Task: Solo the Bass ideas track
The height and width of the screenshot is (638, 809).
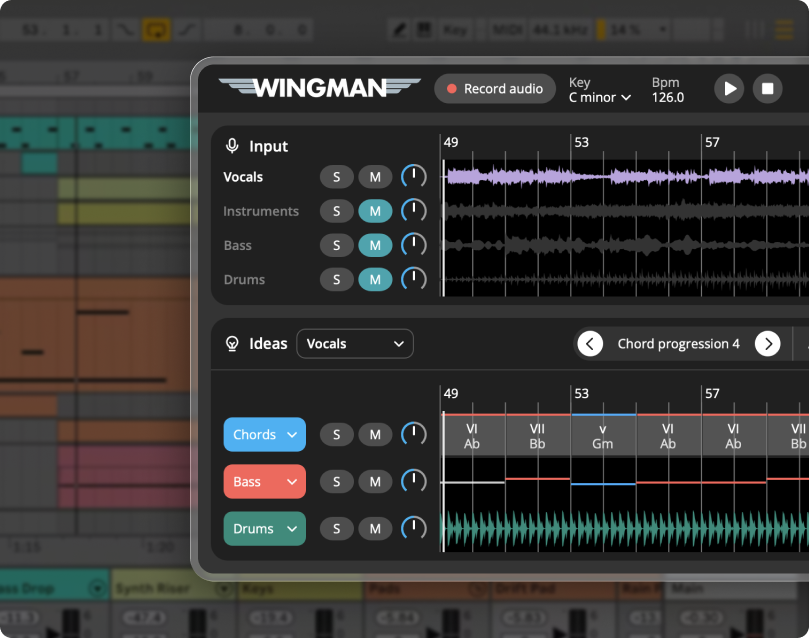Action: point(336,482)
